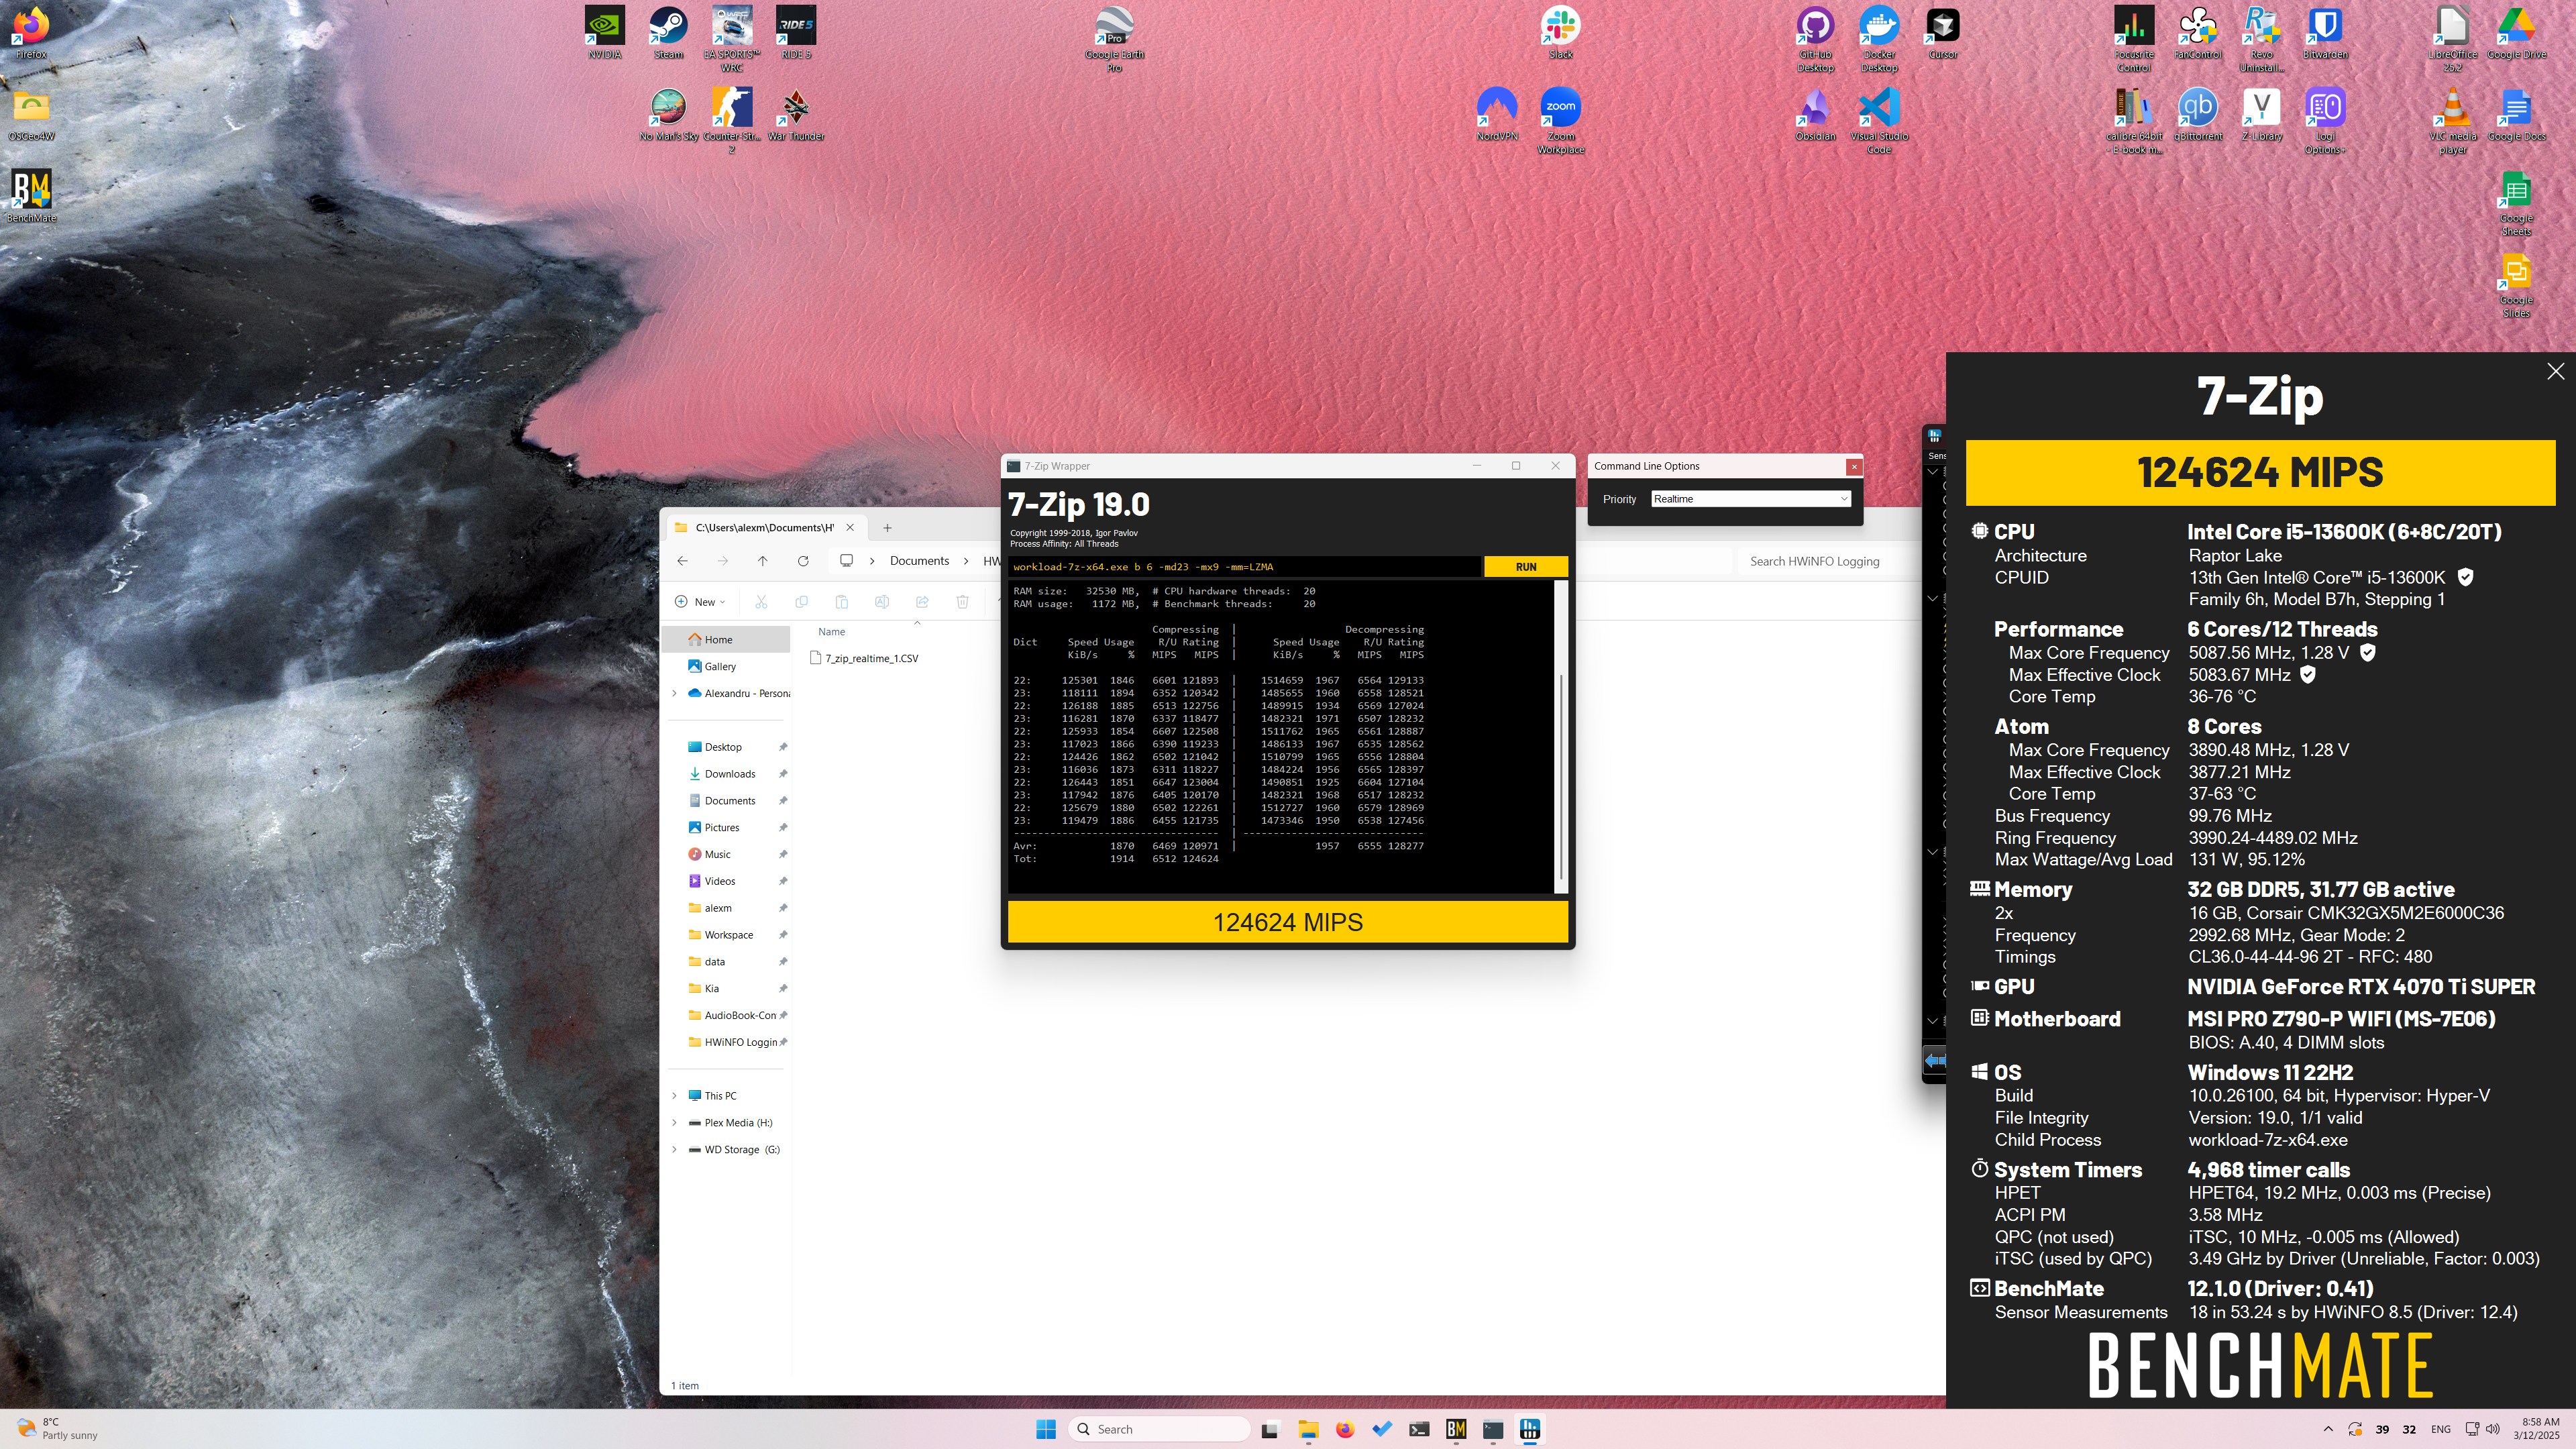This screenshot has width=2576, height=1449.
Task: Open Docker Desktop icon
Action: (1879, 38)
